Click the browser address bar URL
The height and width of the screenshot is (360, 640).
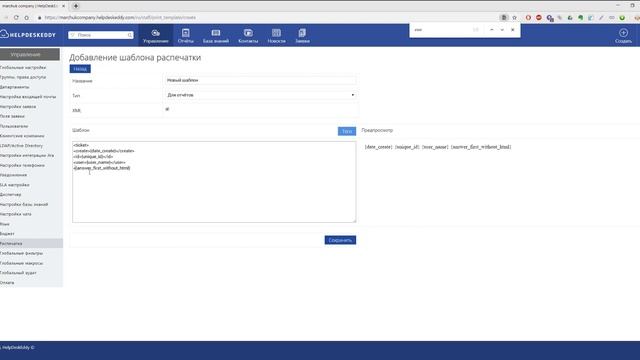tap(120, 18)
